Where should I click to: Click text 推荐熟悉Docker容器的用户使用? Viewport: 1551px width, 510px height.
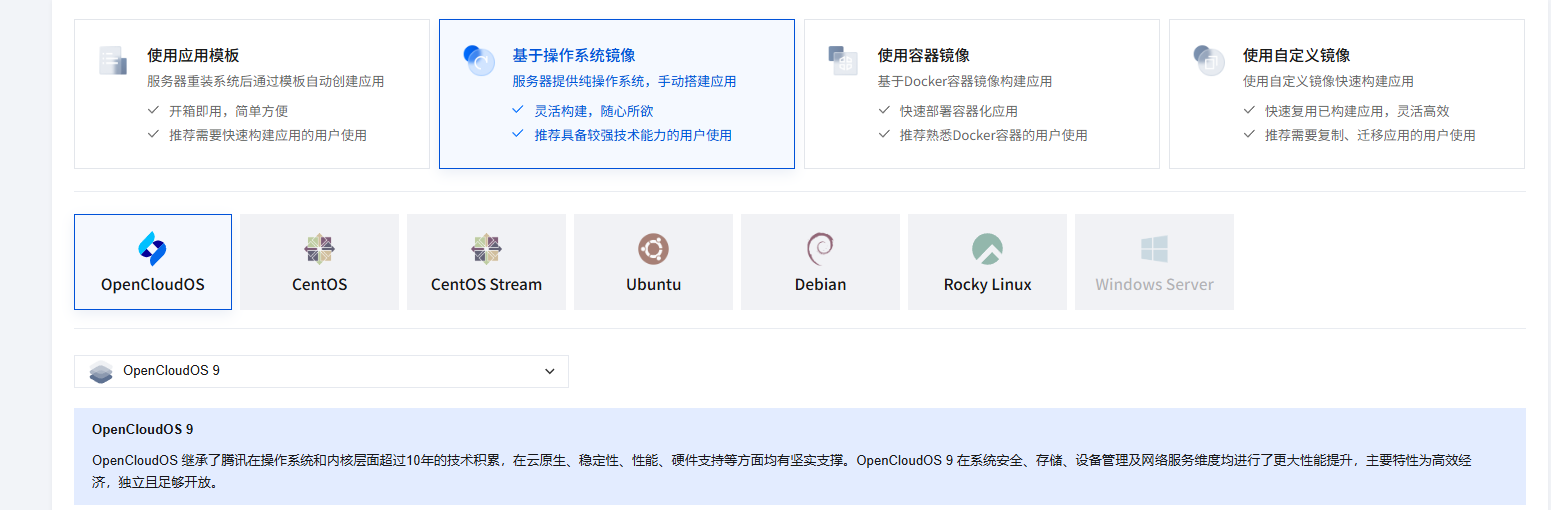tap(993, 135)
